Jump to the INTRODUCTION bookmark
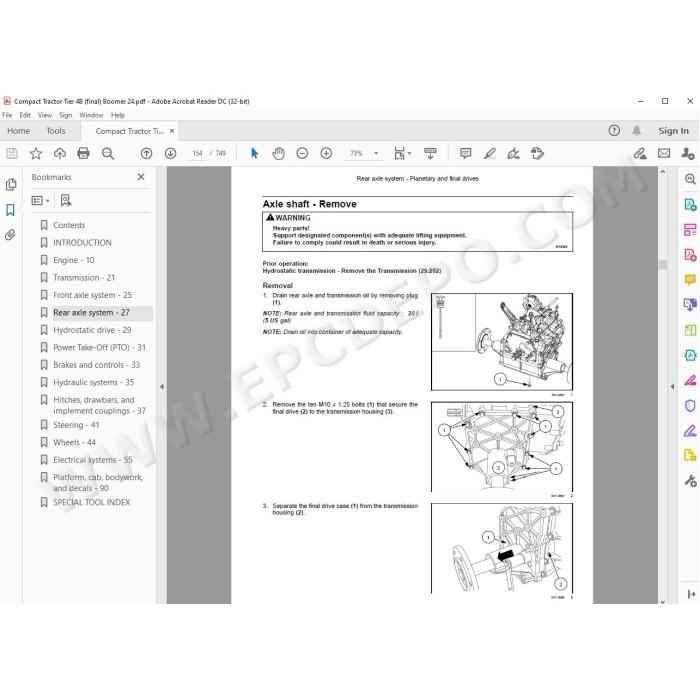 pyautogui.click(x=82, y=242)
